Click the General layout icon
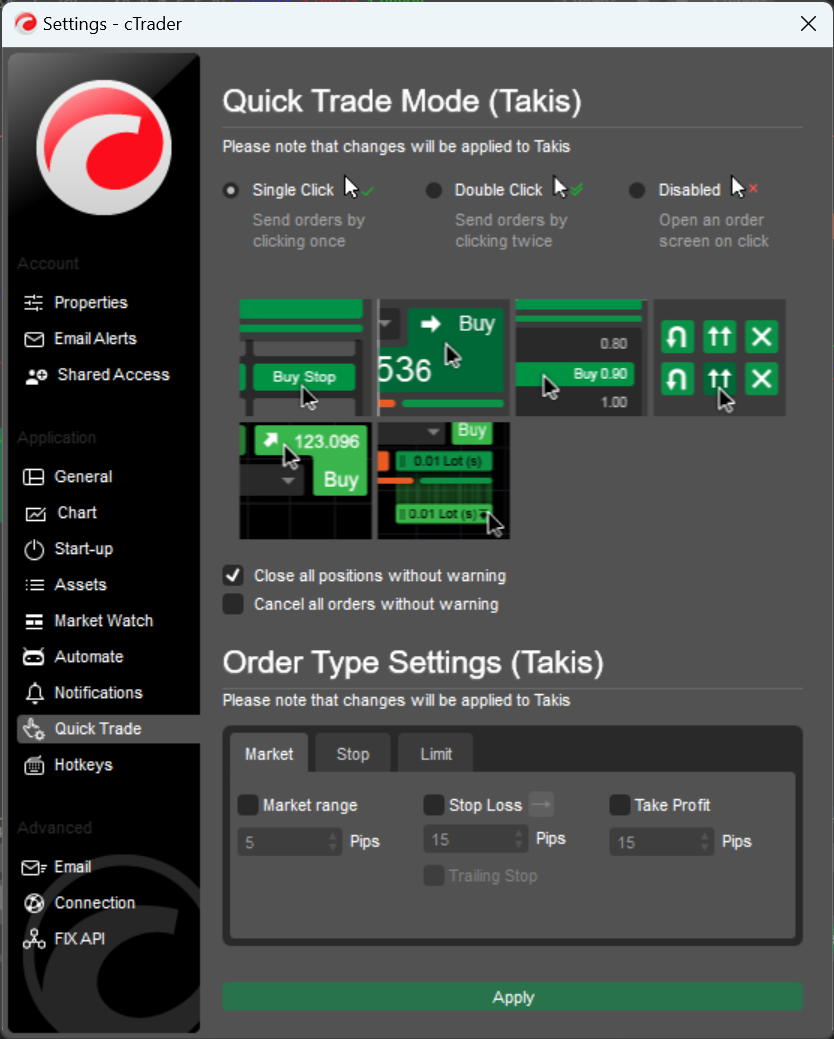This screenshot has width=834, height=1039. click(x=34, y=477)
